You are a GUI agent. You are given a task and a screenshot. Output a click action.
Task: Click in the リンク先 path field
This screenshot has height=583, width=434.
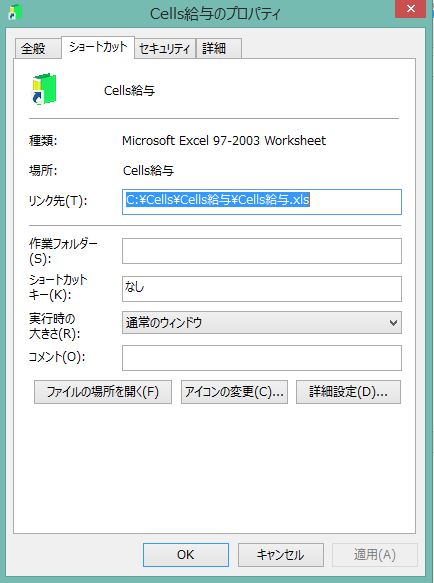(x=262, y=202)
